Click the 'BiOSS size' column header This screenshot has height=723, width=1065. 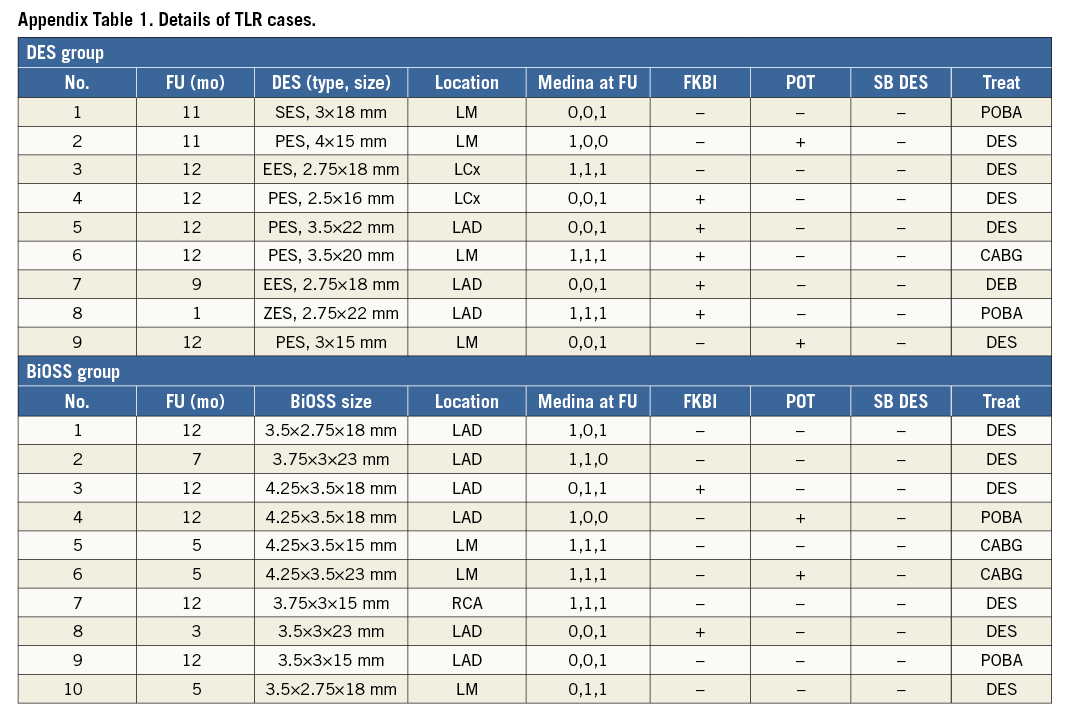(x=330, y=402)
